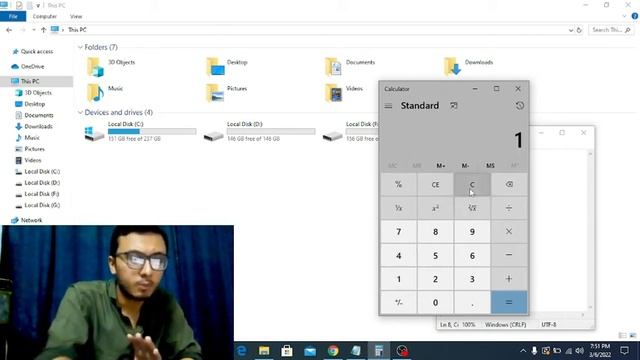Click the MS memory store button

pos(490,165)
